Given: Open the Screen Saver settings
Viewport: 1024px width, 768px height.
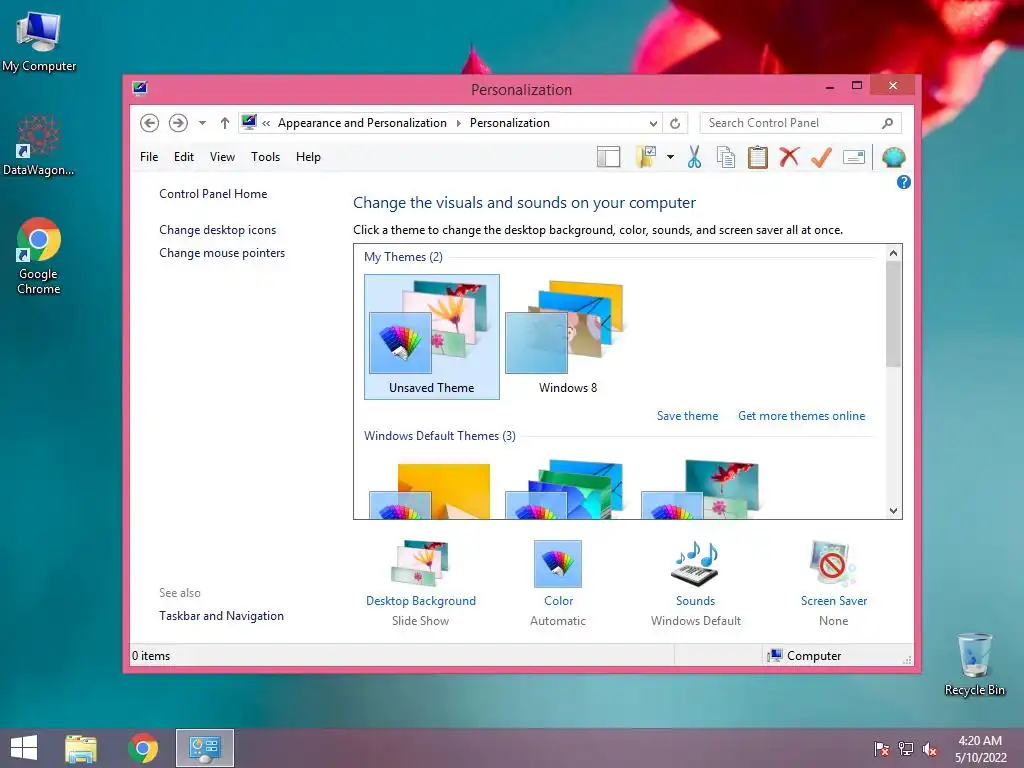Looking at the screenshot, I should pyautogui.click(x=833, y=583).
